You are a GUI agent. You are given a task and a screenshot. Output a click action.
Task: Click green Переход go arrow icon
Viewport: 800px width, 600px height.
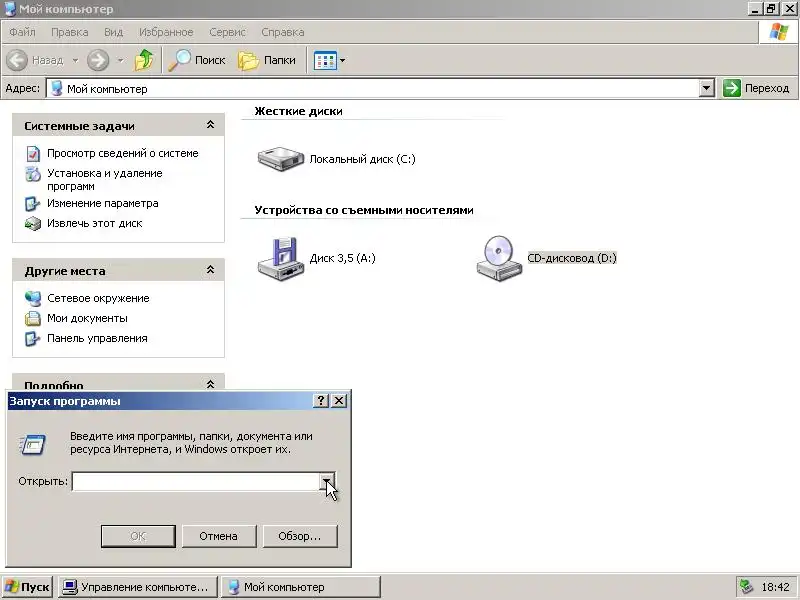coord(732,88)
